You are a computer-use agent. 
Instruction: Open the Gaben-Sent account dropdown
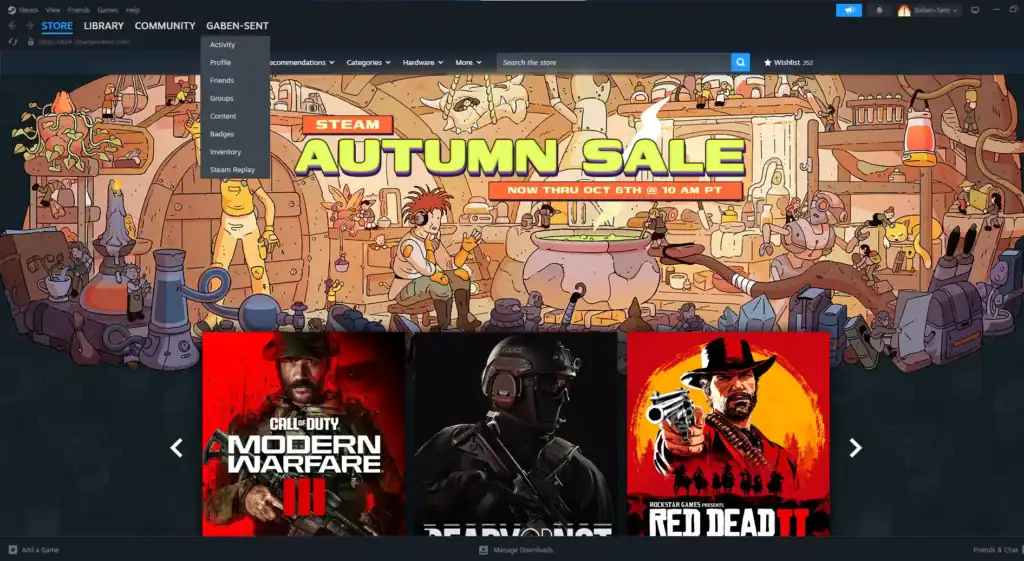(929, 10)
